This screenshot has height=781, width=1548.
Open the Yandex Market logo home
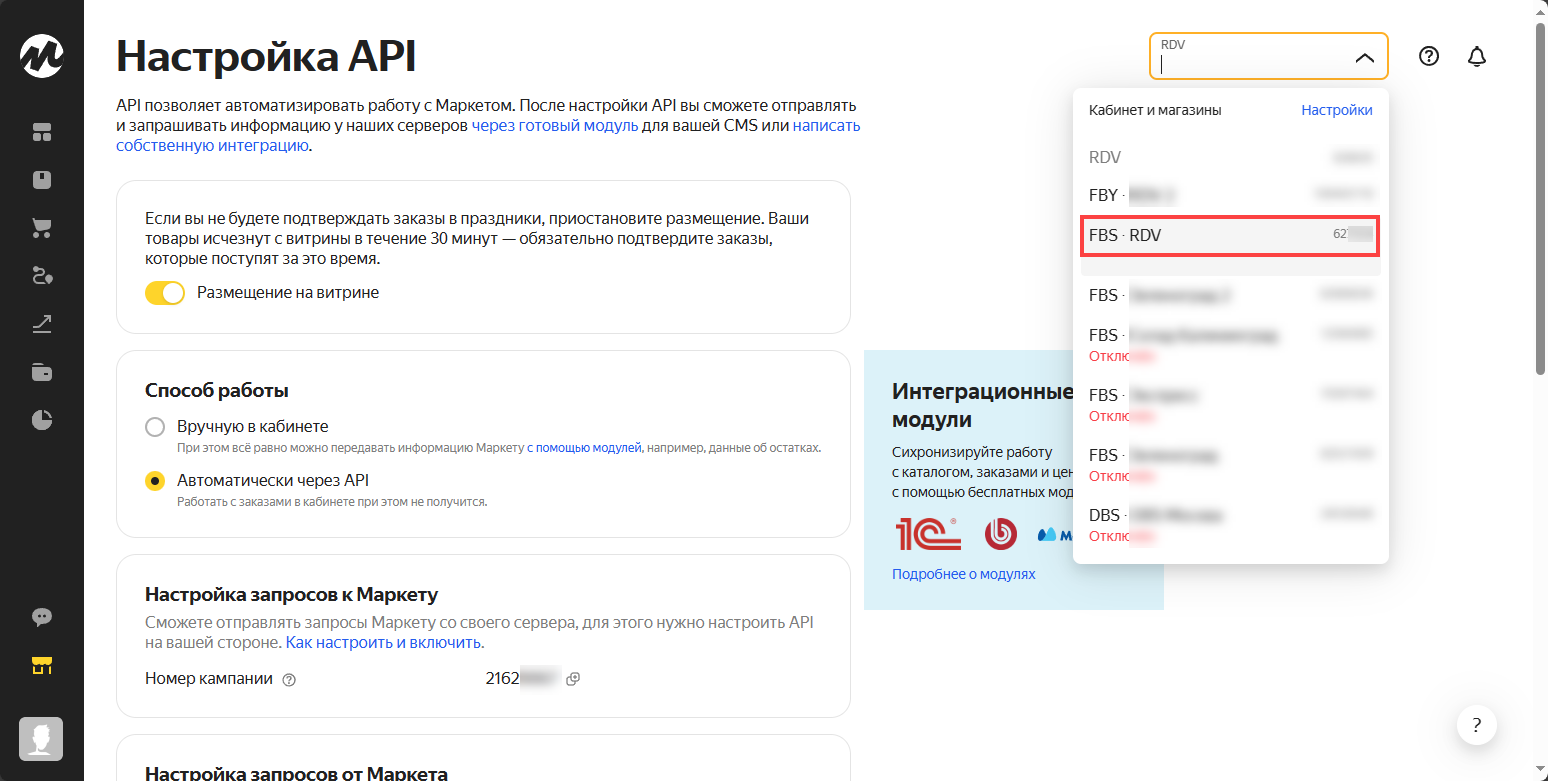tap(42, 56)
